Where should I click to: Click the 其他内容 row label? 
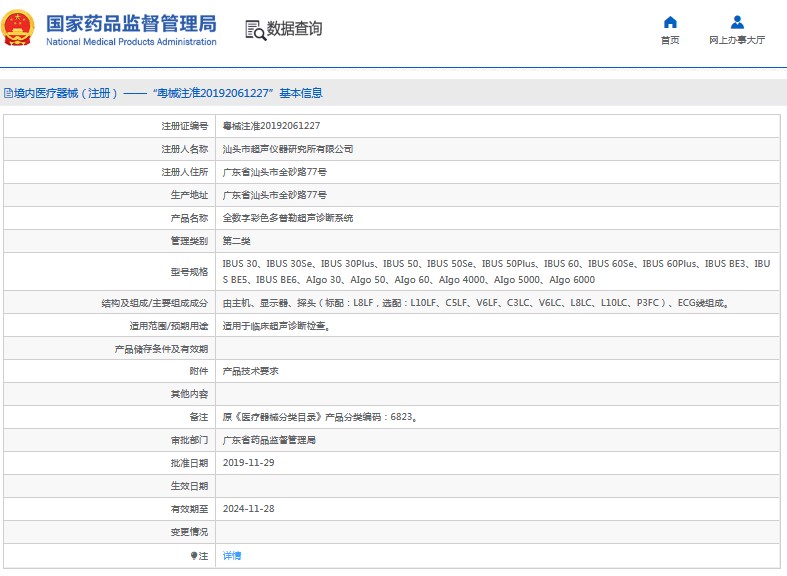[x=189, y=394]
